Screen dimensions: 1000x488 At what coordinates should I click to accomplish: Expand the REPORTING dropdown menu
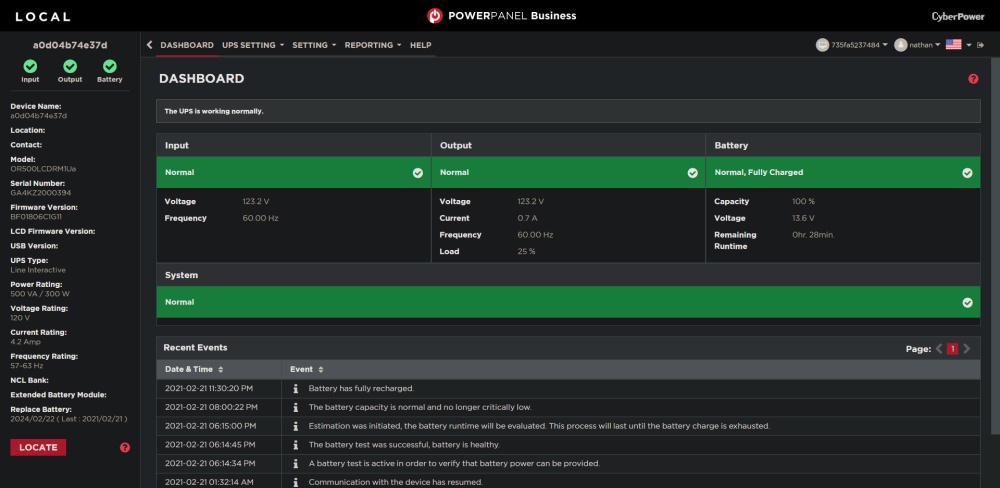click(373, 45)
